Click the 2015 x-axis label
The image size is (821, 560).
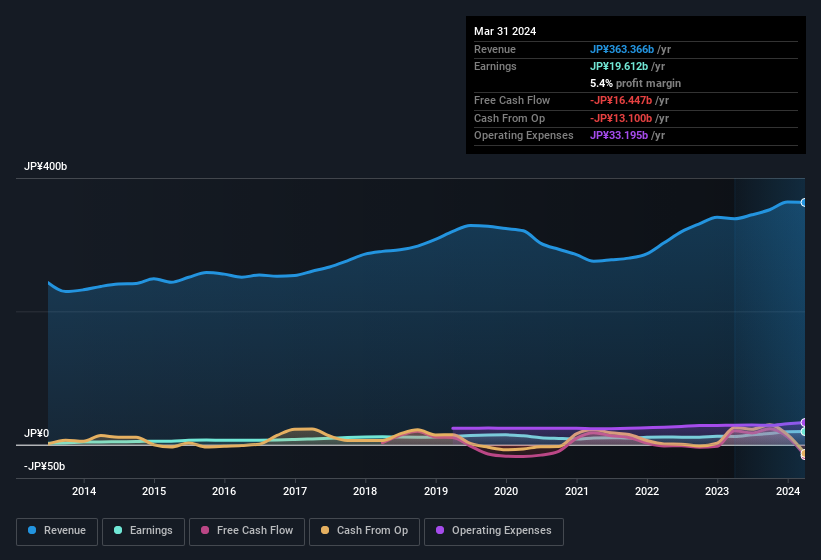pyautogui.click(x=154, y=491)
